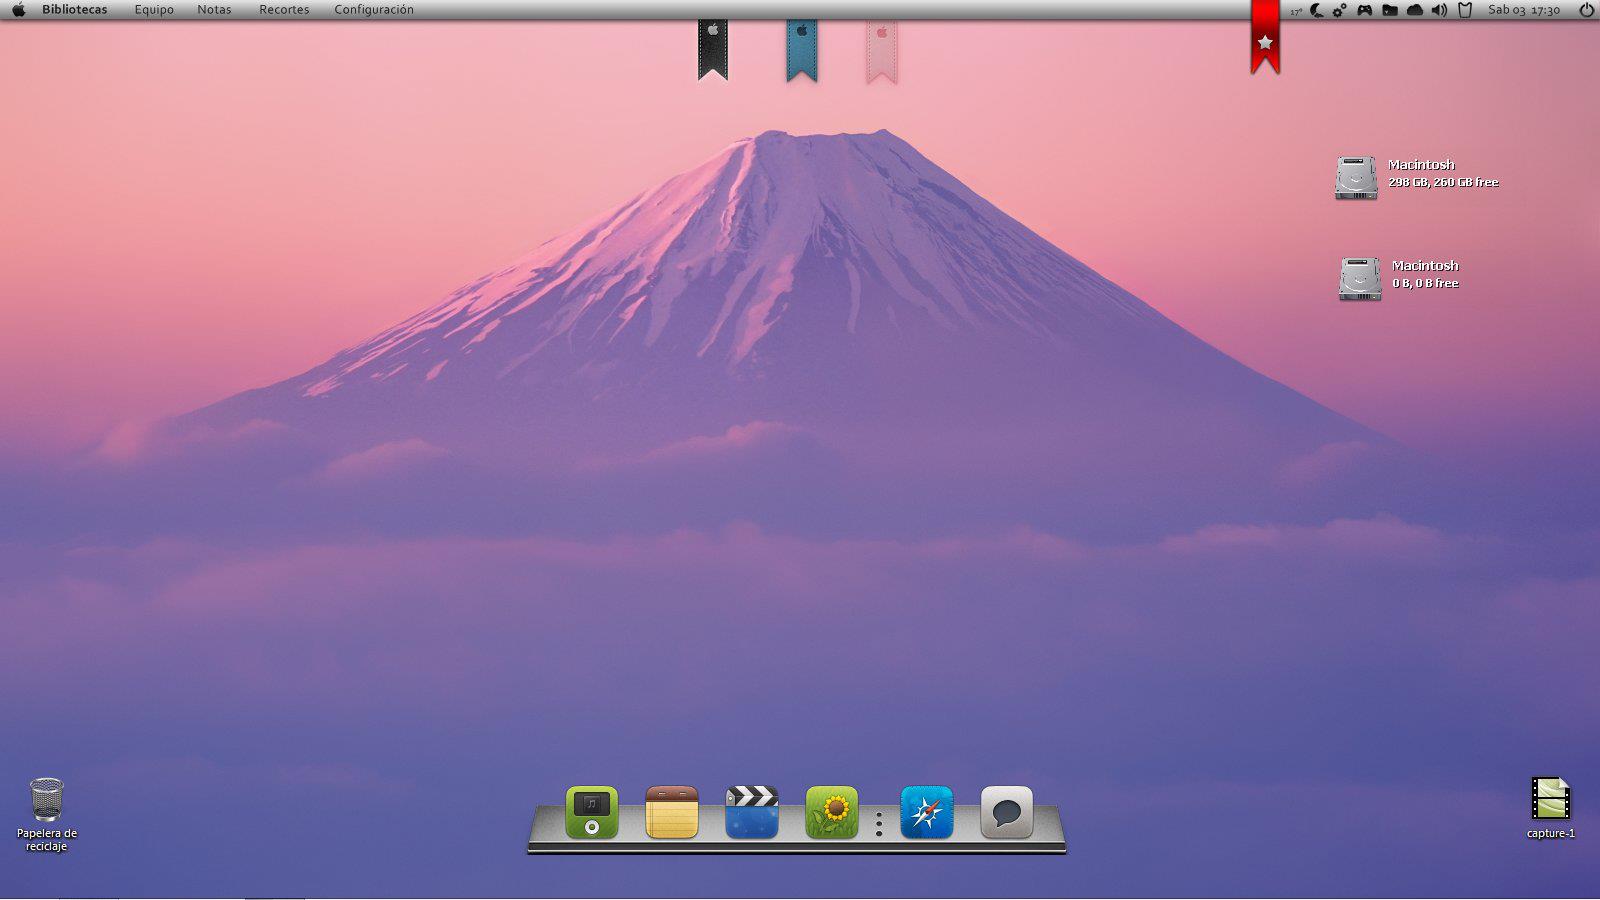The width and height of the screenshot is (1600, 900).
Task: Toggle the red star ribbon at the top
Action: 1264,40
